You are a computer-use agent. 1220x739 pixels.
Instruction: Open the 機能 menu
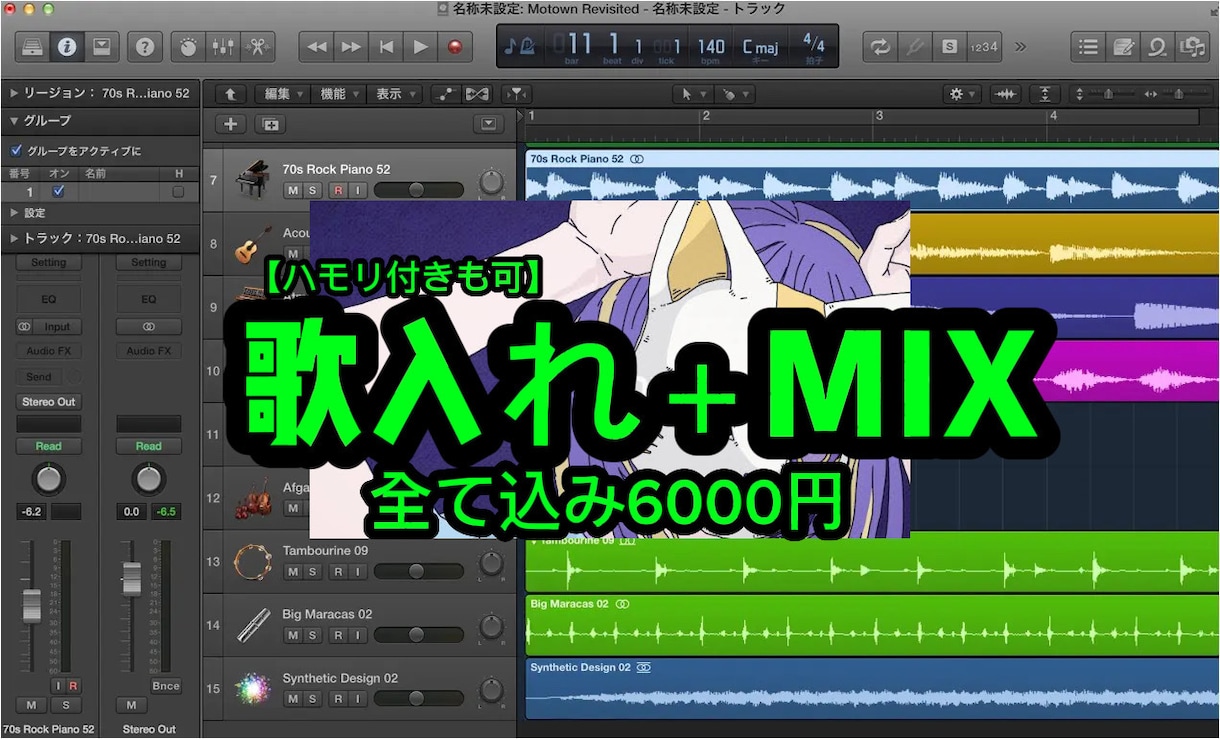coord(339,94)
